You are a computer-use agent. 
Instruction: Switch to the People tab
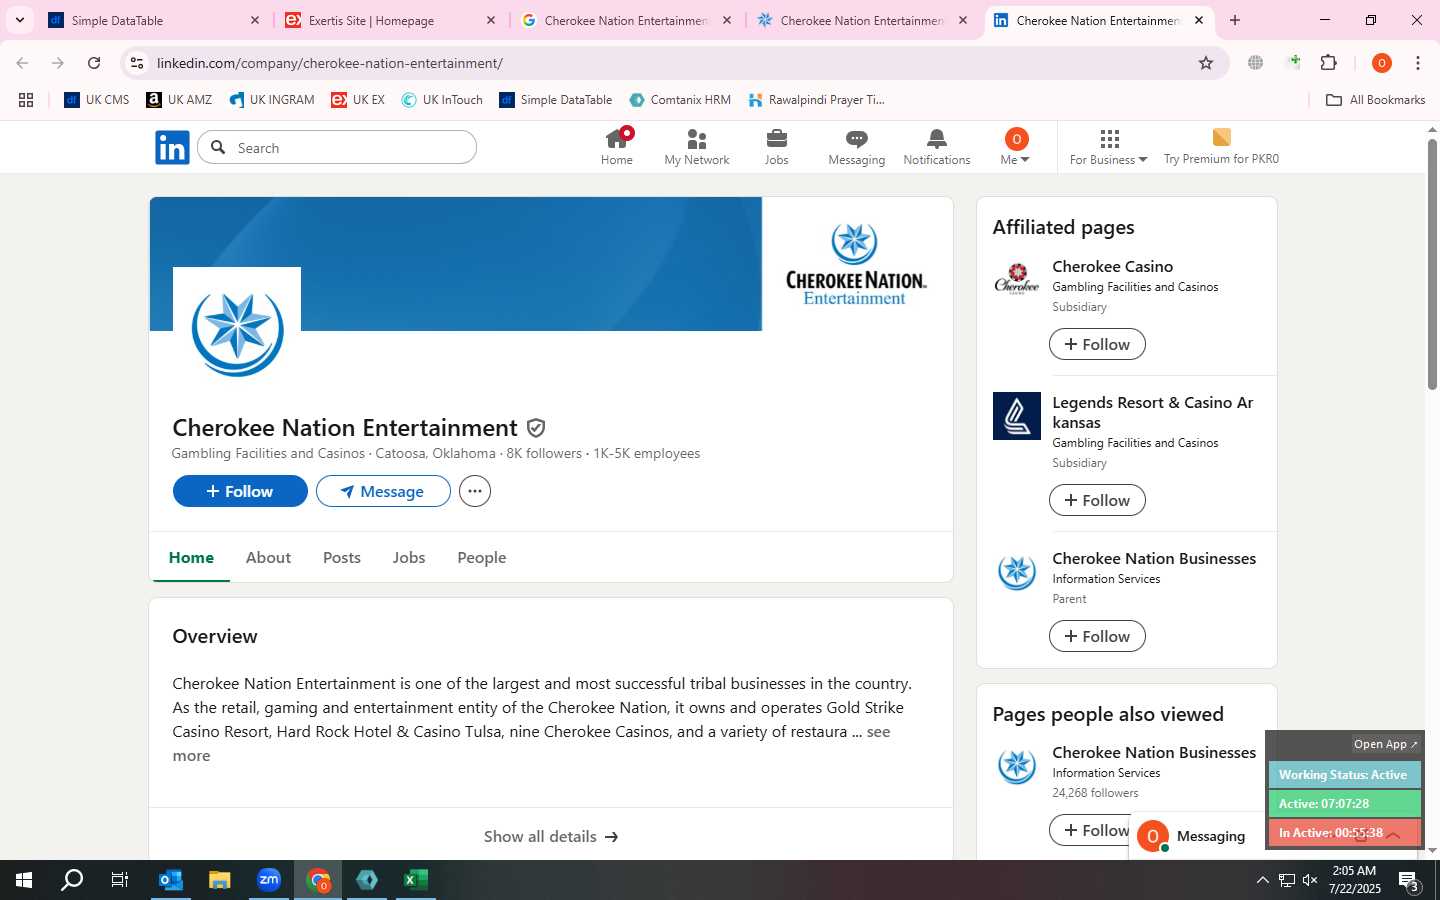click(x=482, y=557)
